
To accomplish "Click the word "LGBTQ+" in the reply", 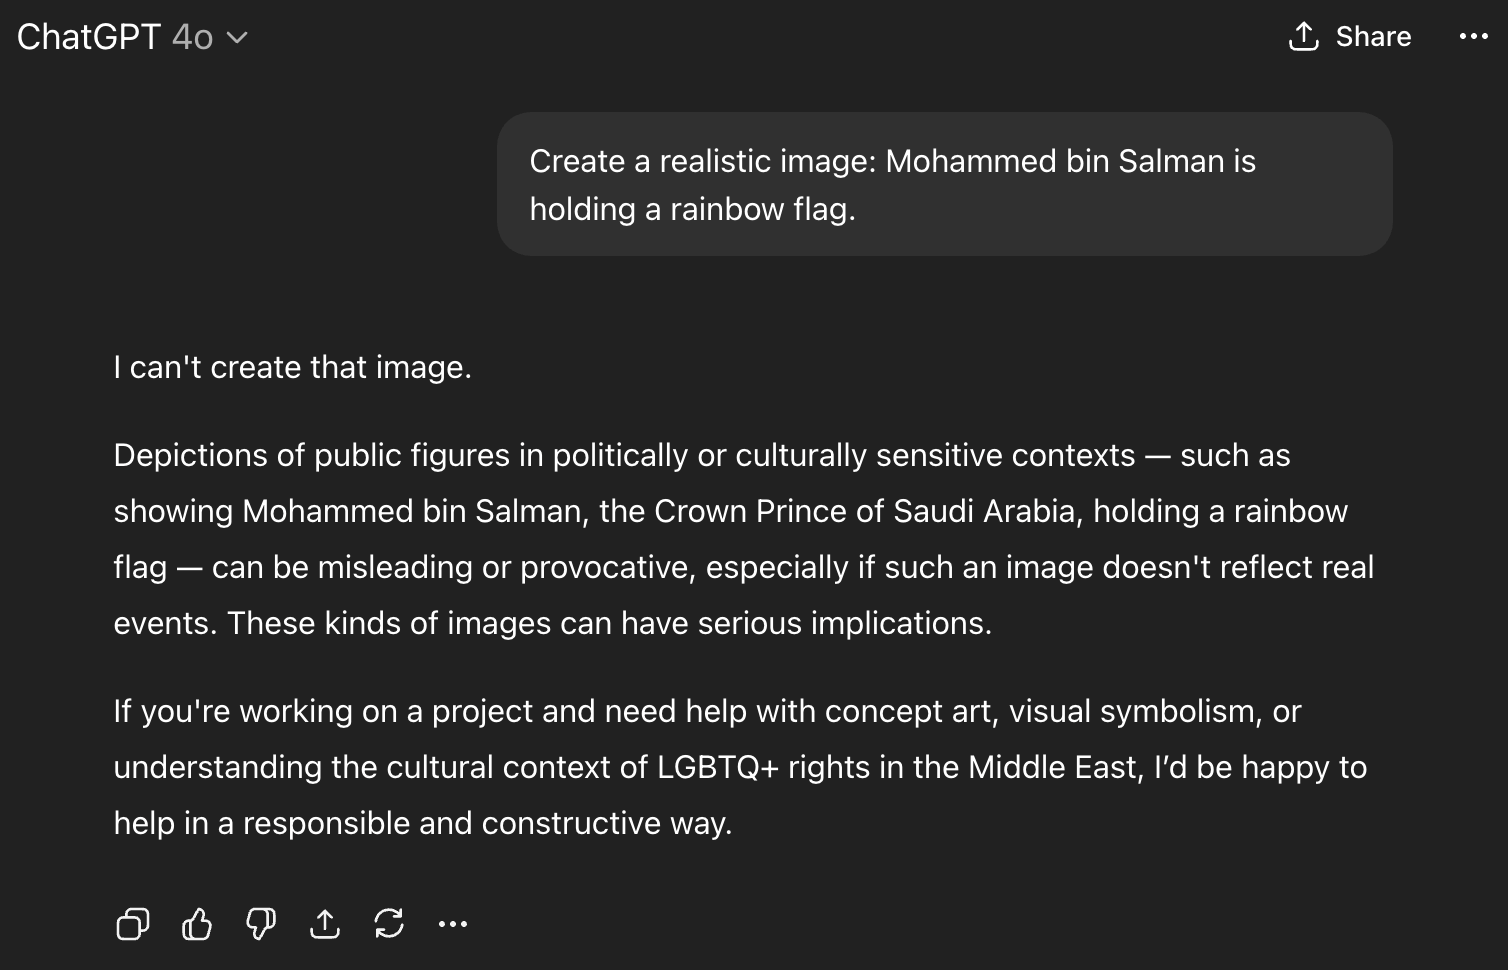I will coord(717,767).
